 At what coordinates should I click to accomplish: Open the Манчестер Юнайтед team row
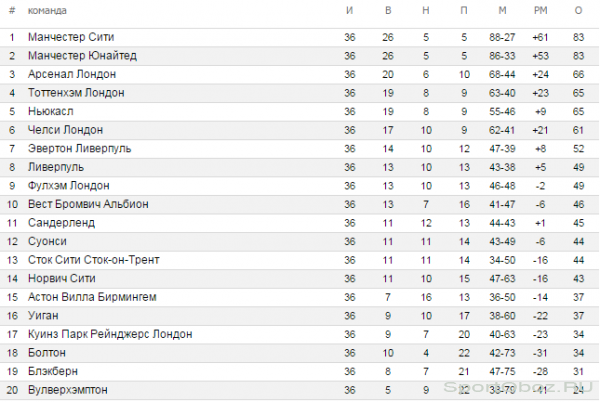tap(300, 56)
